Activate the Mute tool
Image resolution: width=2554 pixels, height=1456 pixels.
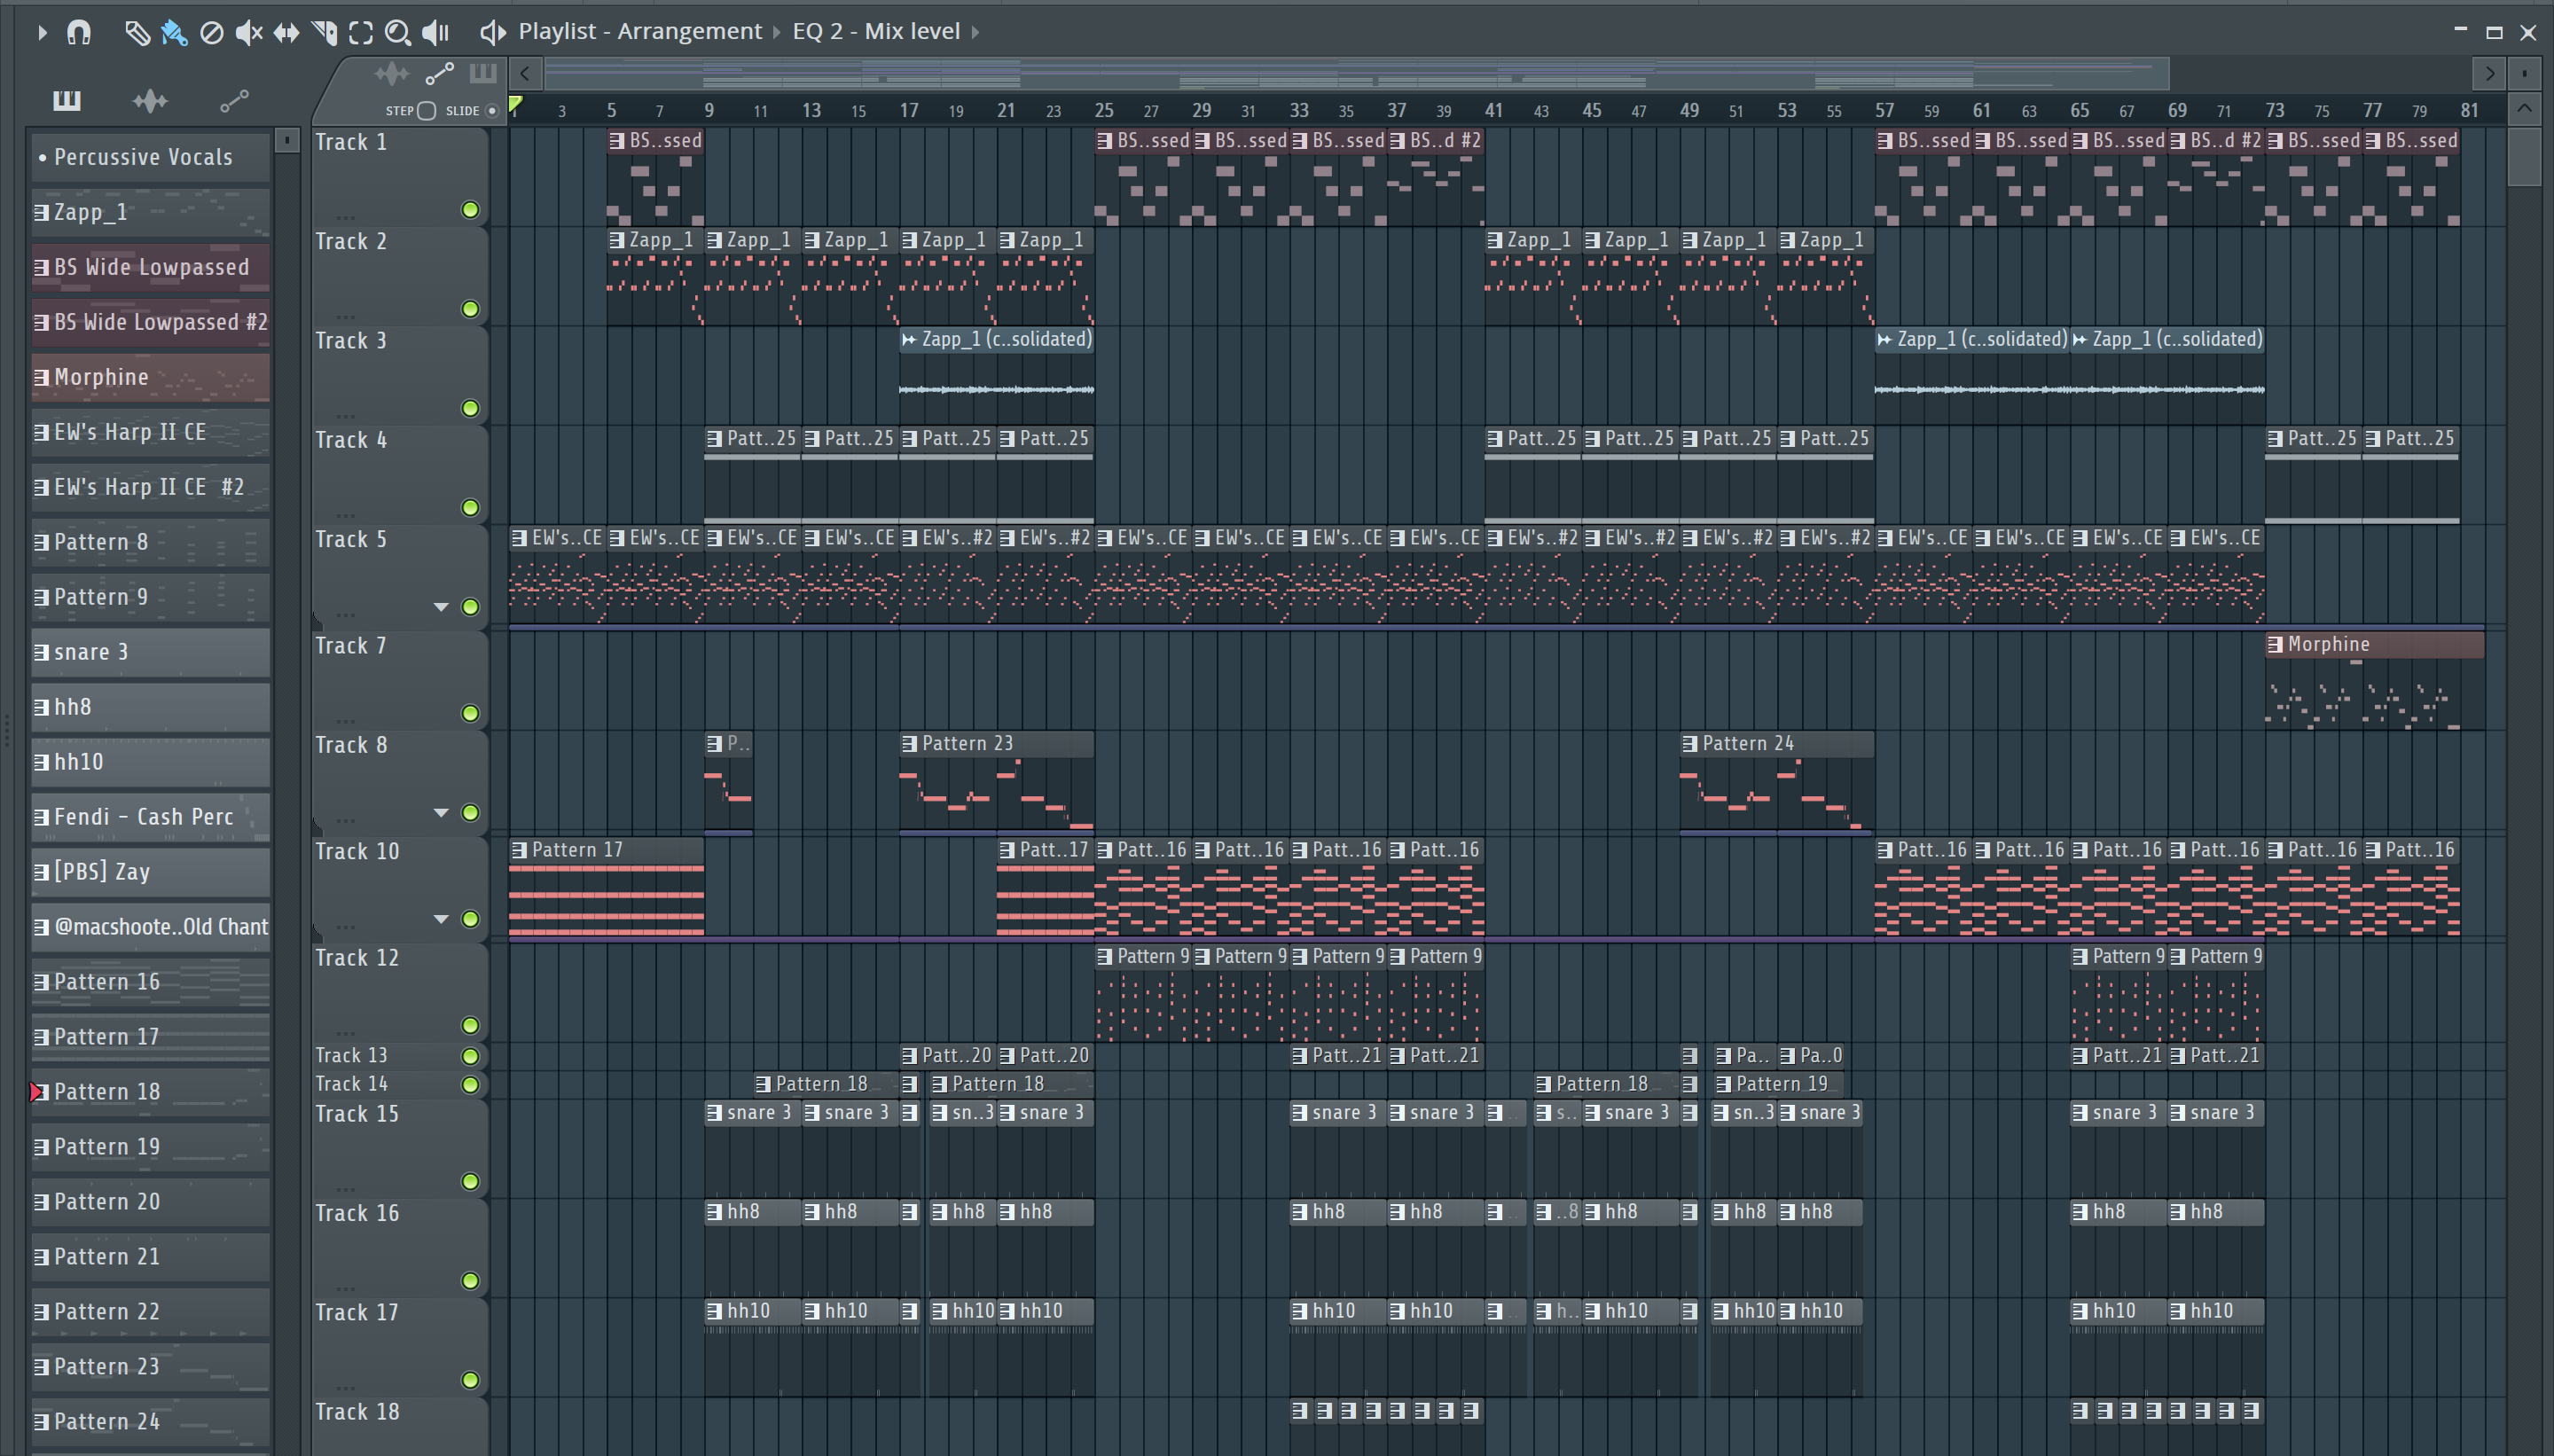click(248, 32)
